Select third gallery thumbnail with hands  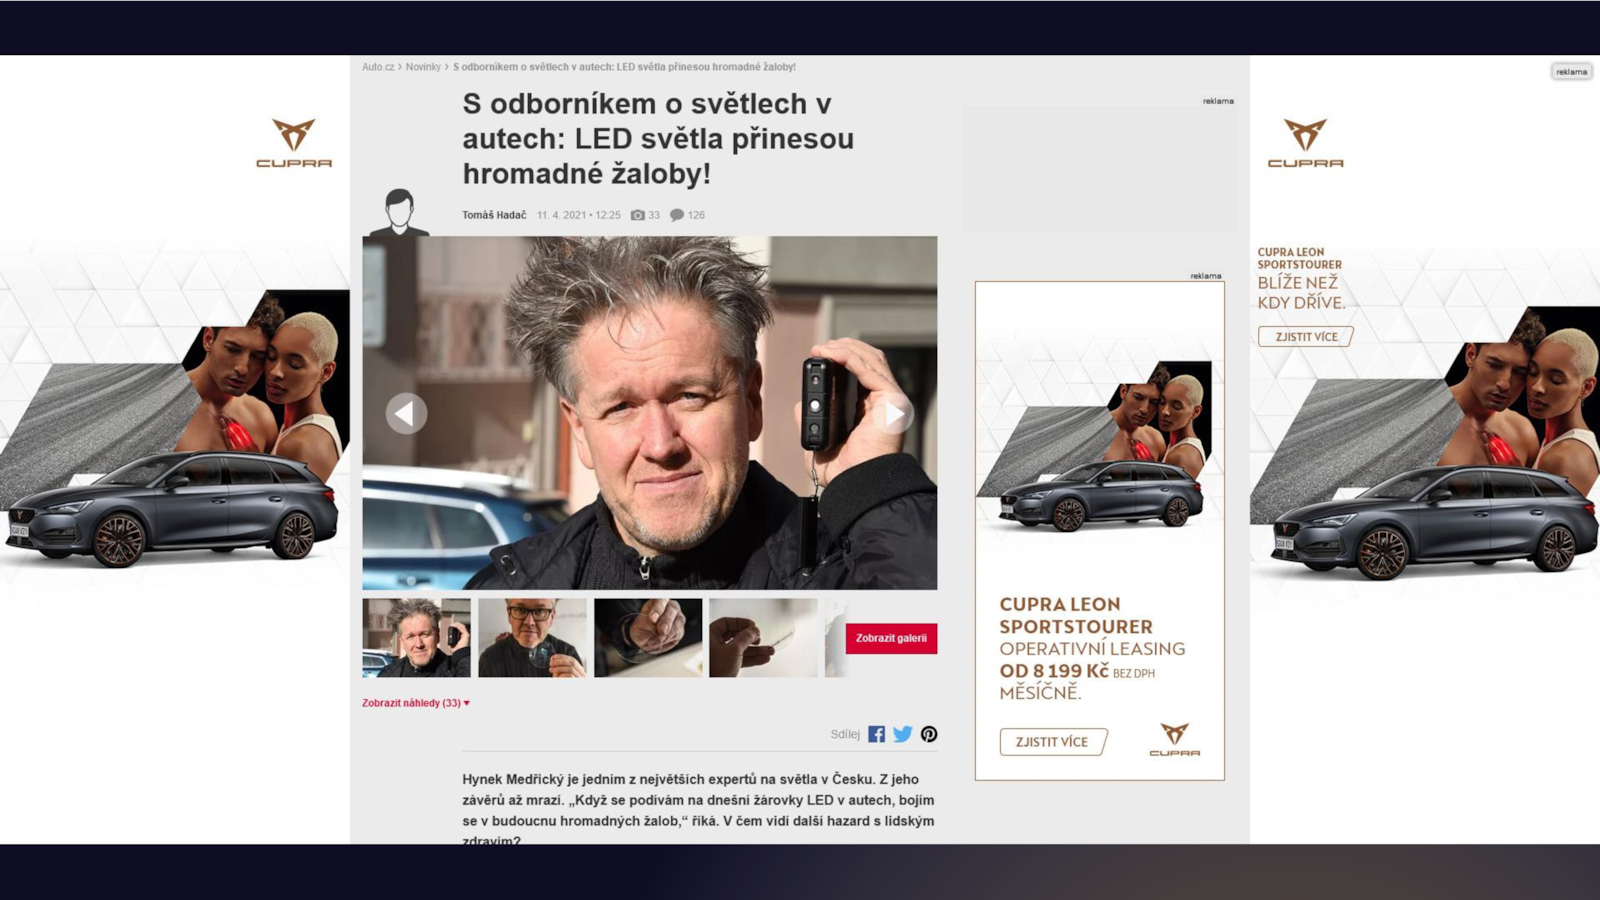pyautogui.click(x=648, y=638)
